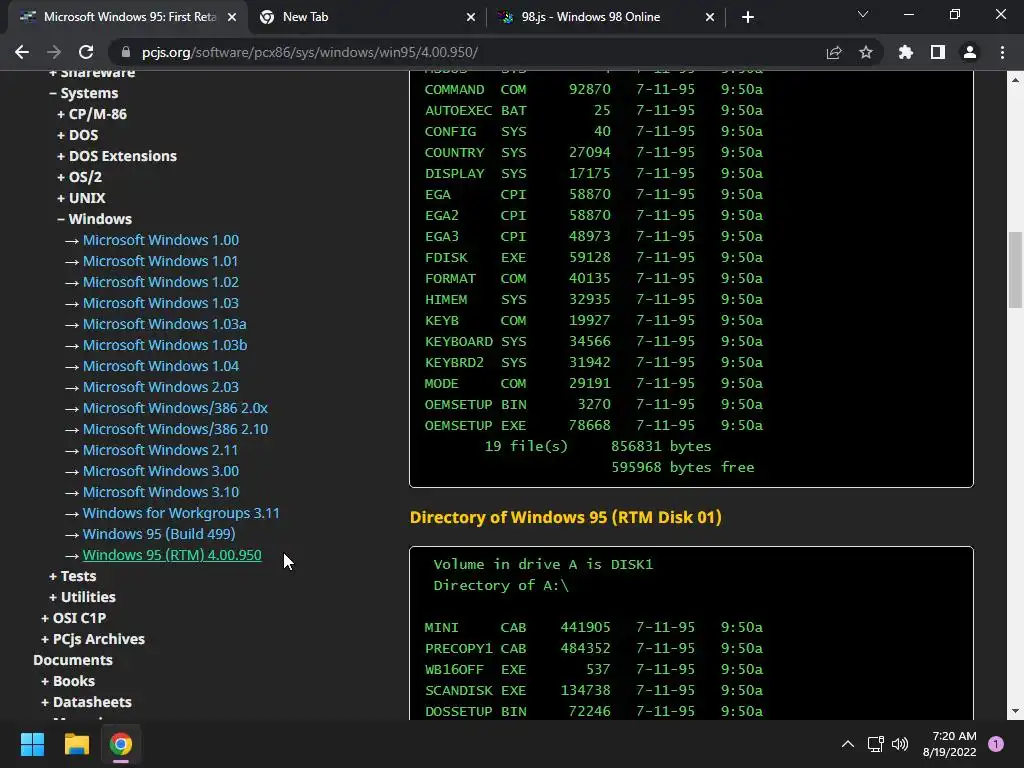Open the notification badge icon
The height and width of the screenshot is (768, 1024).
[996, 744]
